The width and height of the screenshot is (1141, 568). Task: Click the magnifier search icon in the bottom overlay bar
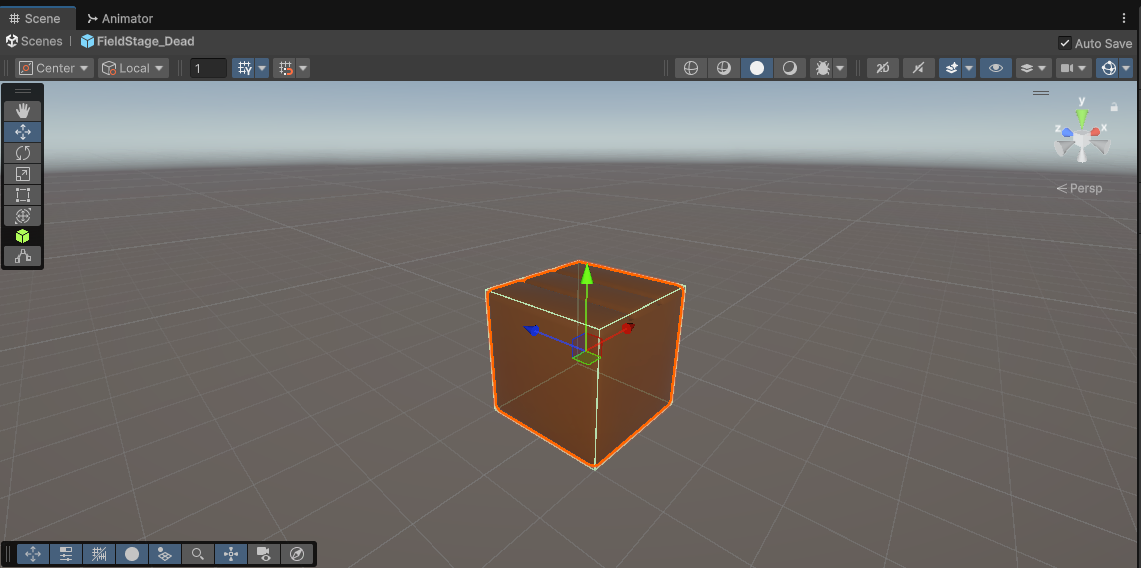pos(198,554)
